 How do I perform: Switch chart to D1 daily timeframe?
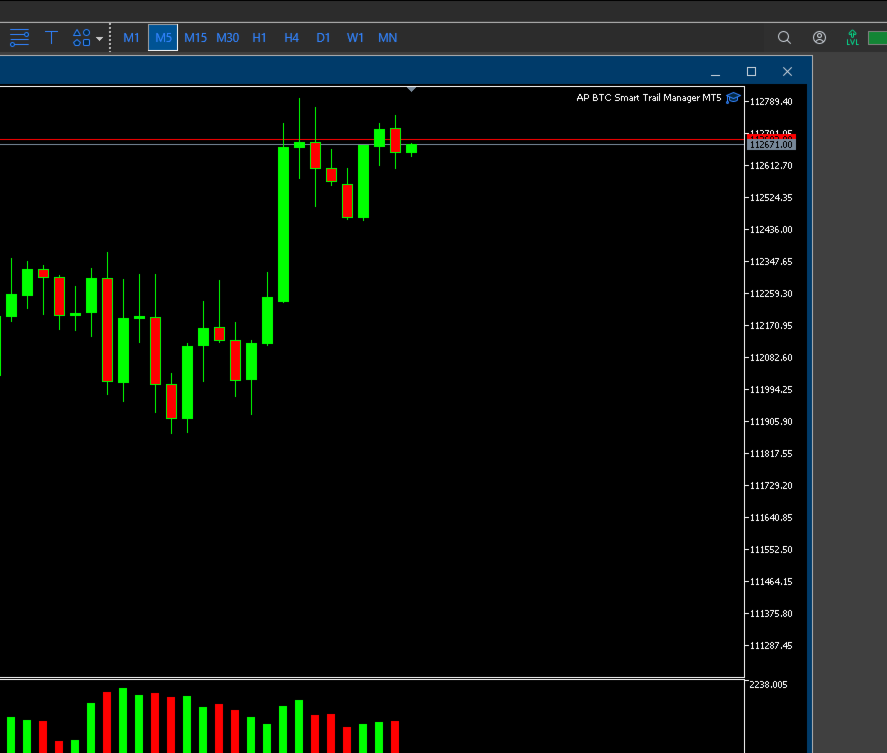point(323,38)
